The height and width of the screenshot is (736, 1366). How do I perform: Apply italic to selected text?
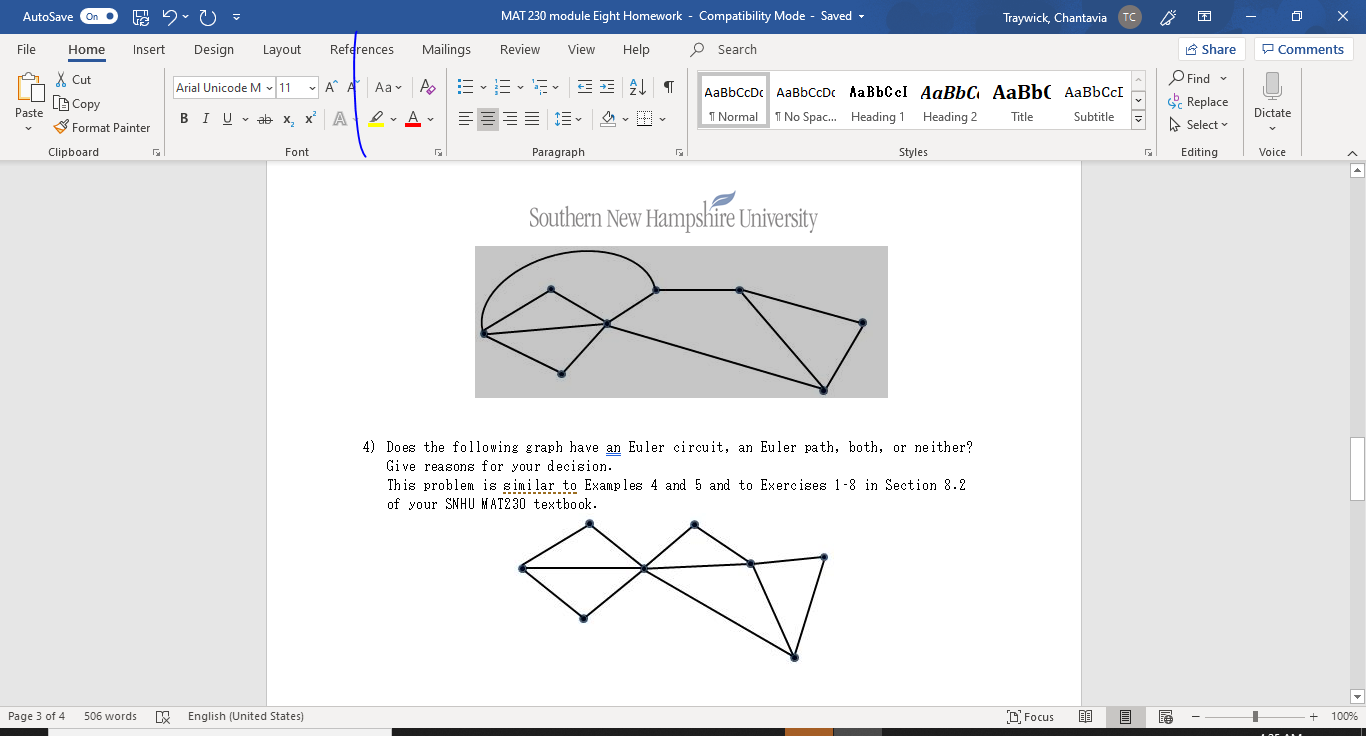click(x=205, y=118)
